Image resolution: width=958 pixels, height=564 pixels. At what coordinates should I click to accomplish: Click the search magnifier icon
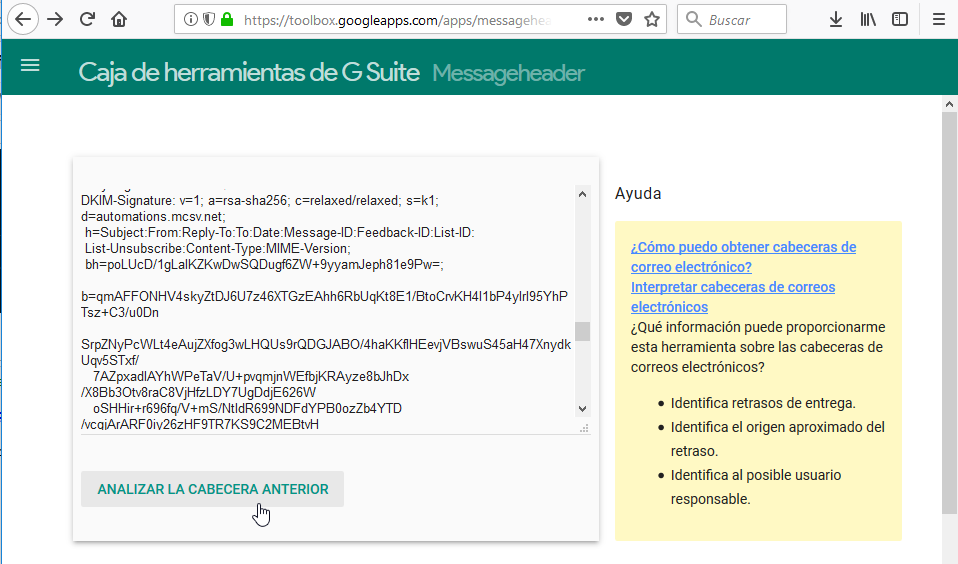pyautogui.click(x=693, y=20)
